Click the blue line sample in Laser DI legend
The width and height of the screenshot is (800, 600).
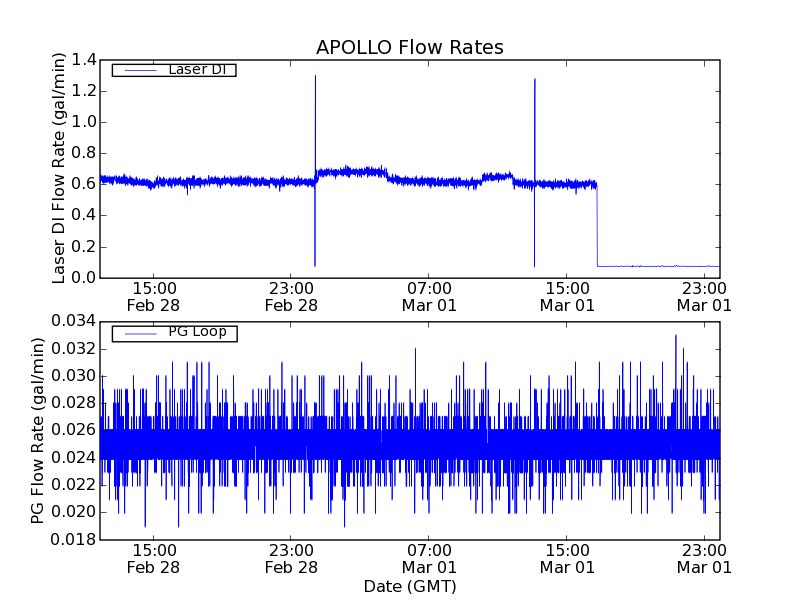(140, 70)
